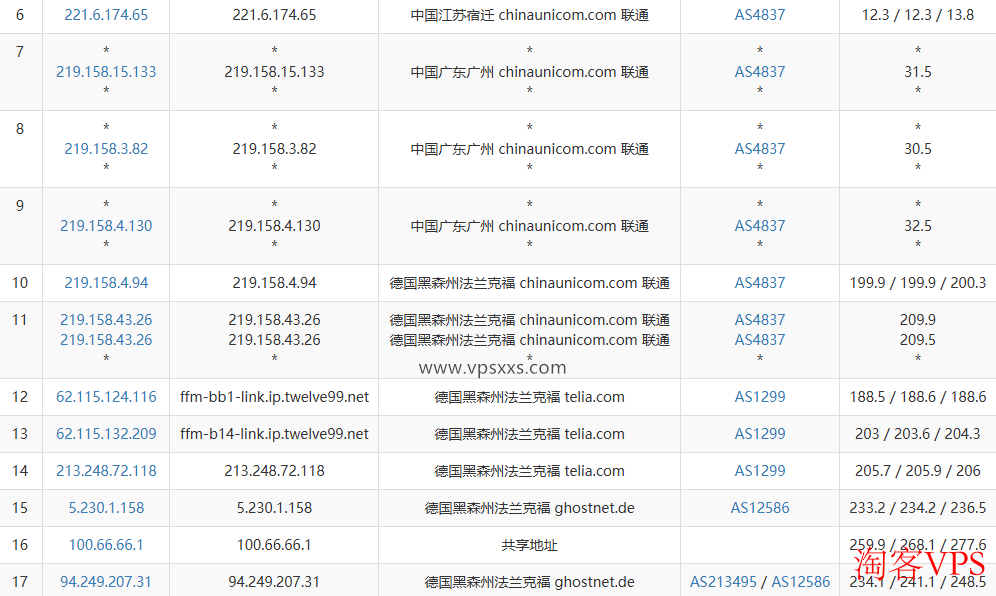
Task: Select the latency value 199.9 / 199.9 / 200.3
Action: click(918, 283)
